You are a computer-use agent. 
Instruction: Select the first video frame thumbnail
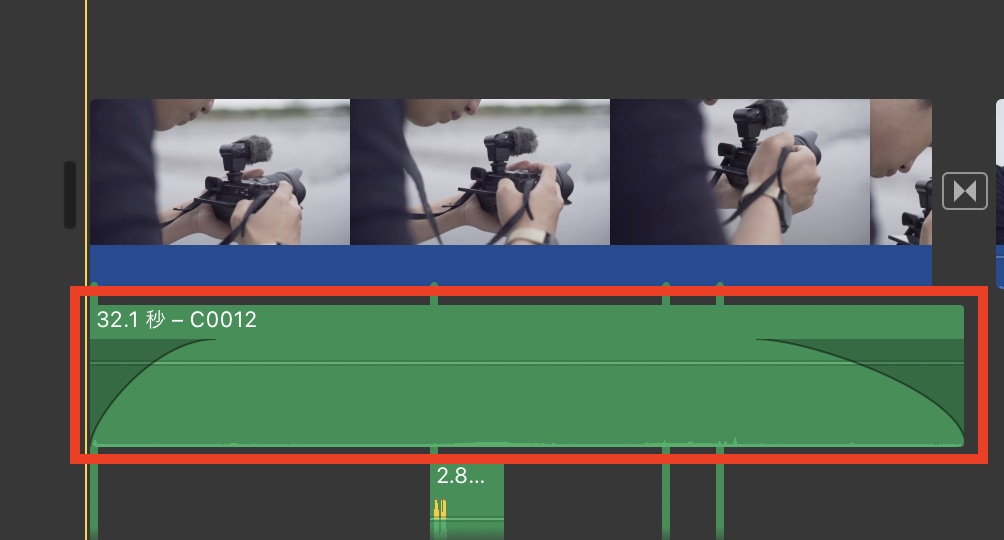point(220,172)
